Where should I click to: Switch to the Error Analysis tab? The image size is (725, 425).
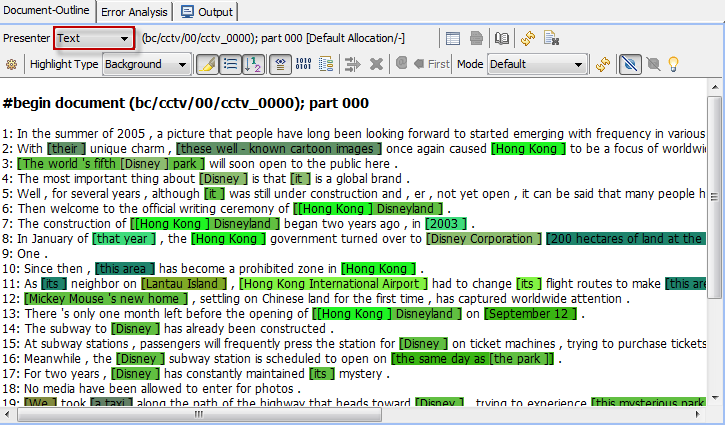pyautogui.click(x=134, y=12)
